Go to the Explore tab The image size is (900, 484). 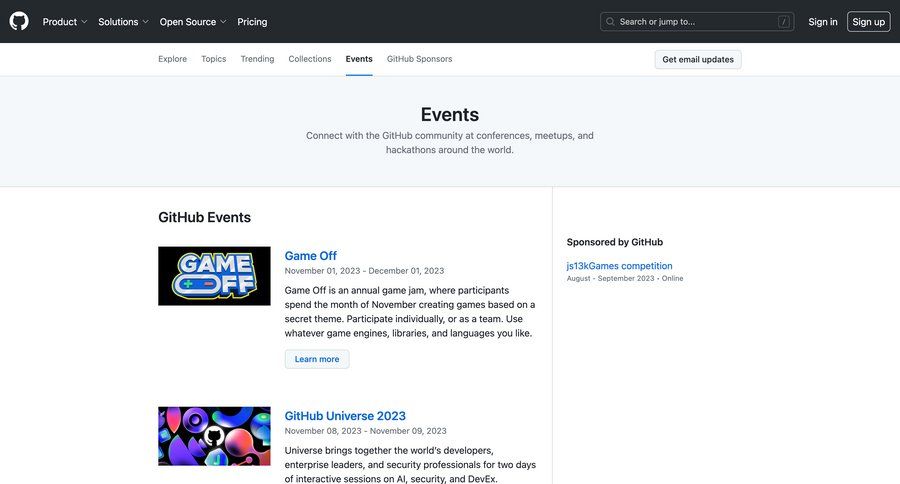pos(173,59)
